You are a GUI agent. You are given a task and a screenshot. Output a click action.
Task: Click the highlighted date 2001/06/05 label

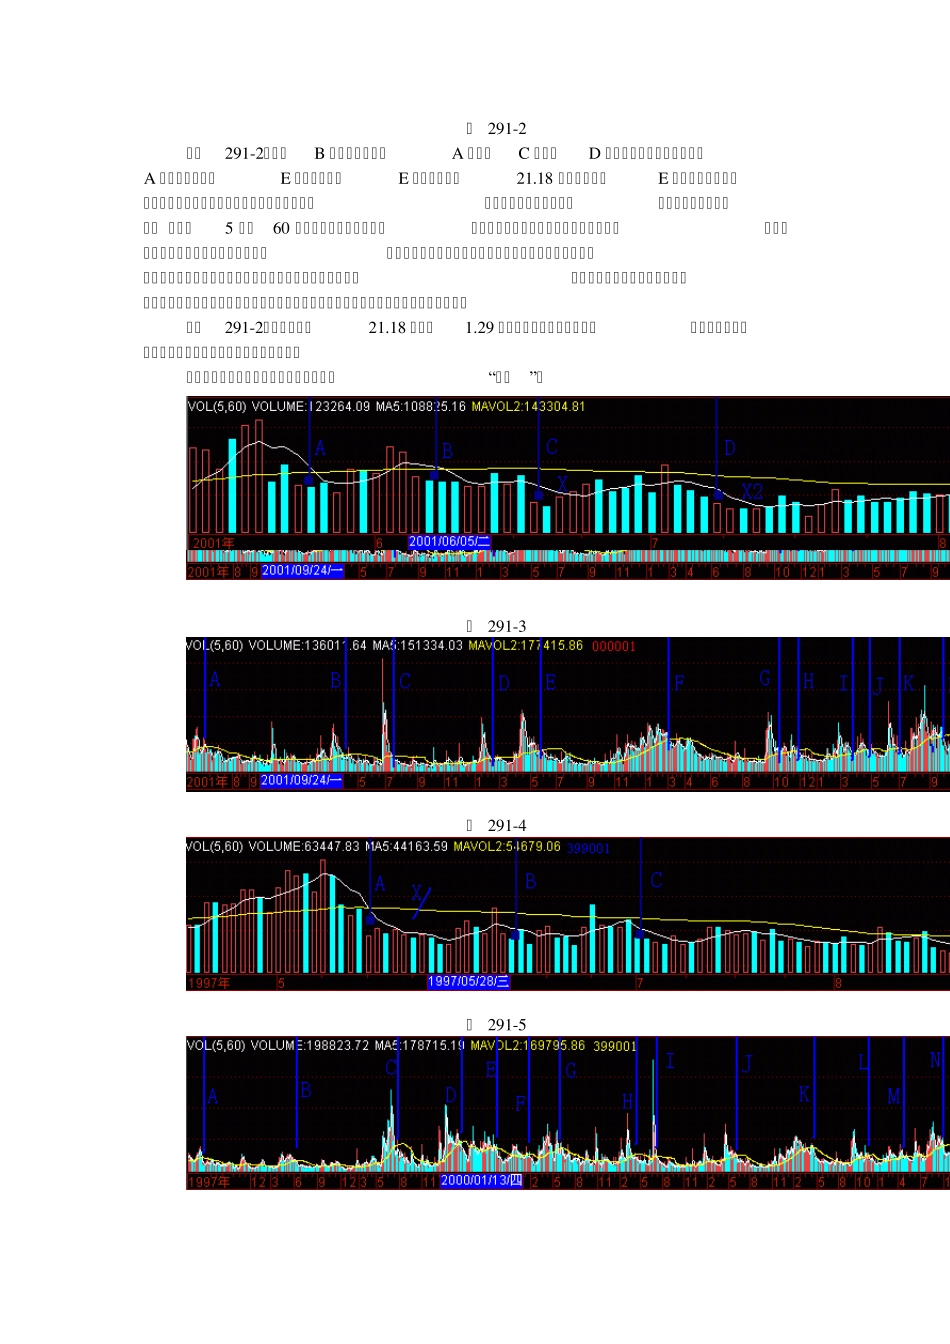(x=449, y=542)
